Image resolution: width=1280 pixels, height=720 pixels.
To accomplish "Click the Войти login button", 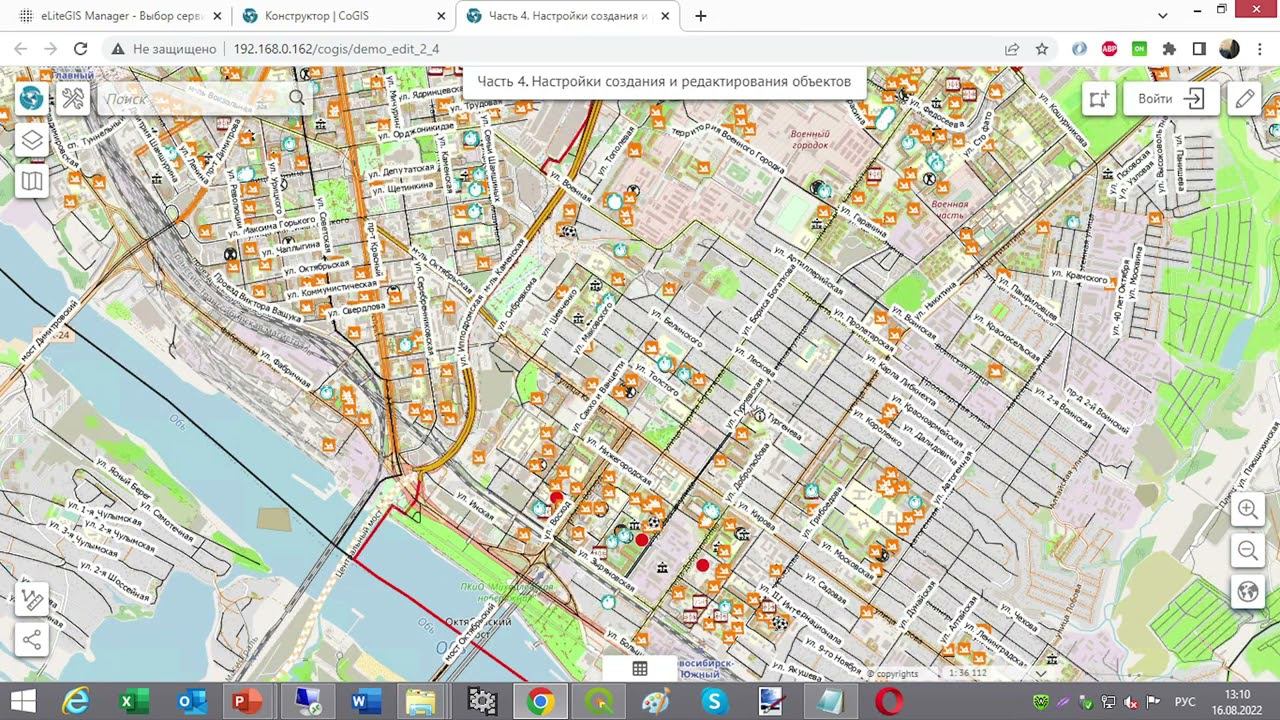I will [x=1170, y=99].
